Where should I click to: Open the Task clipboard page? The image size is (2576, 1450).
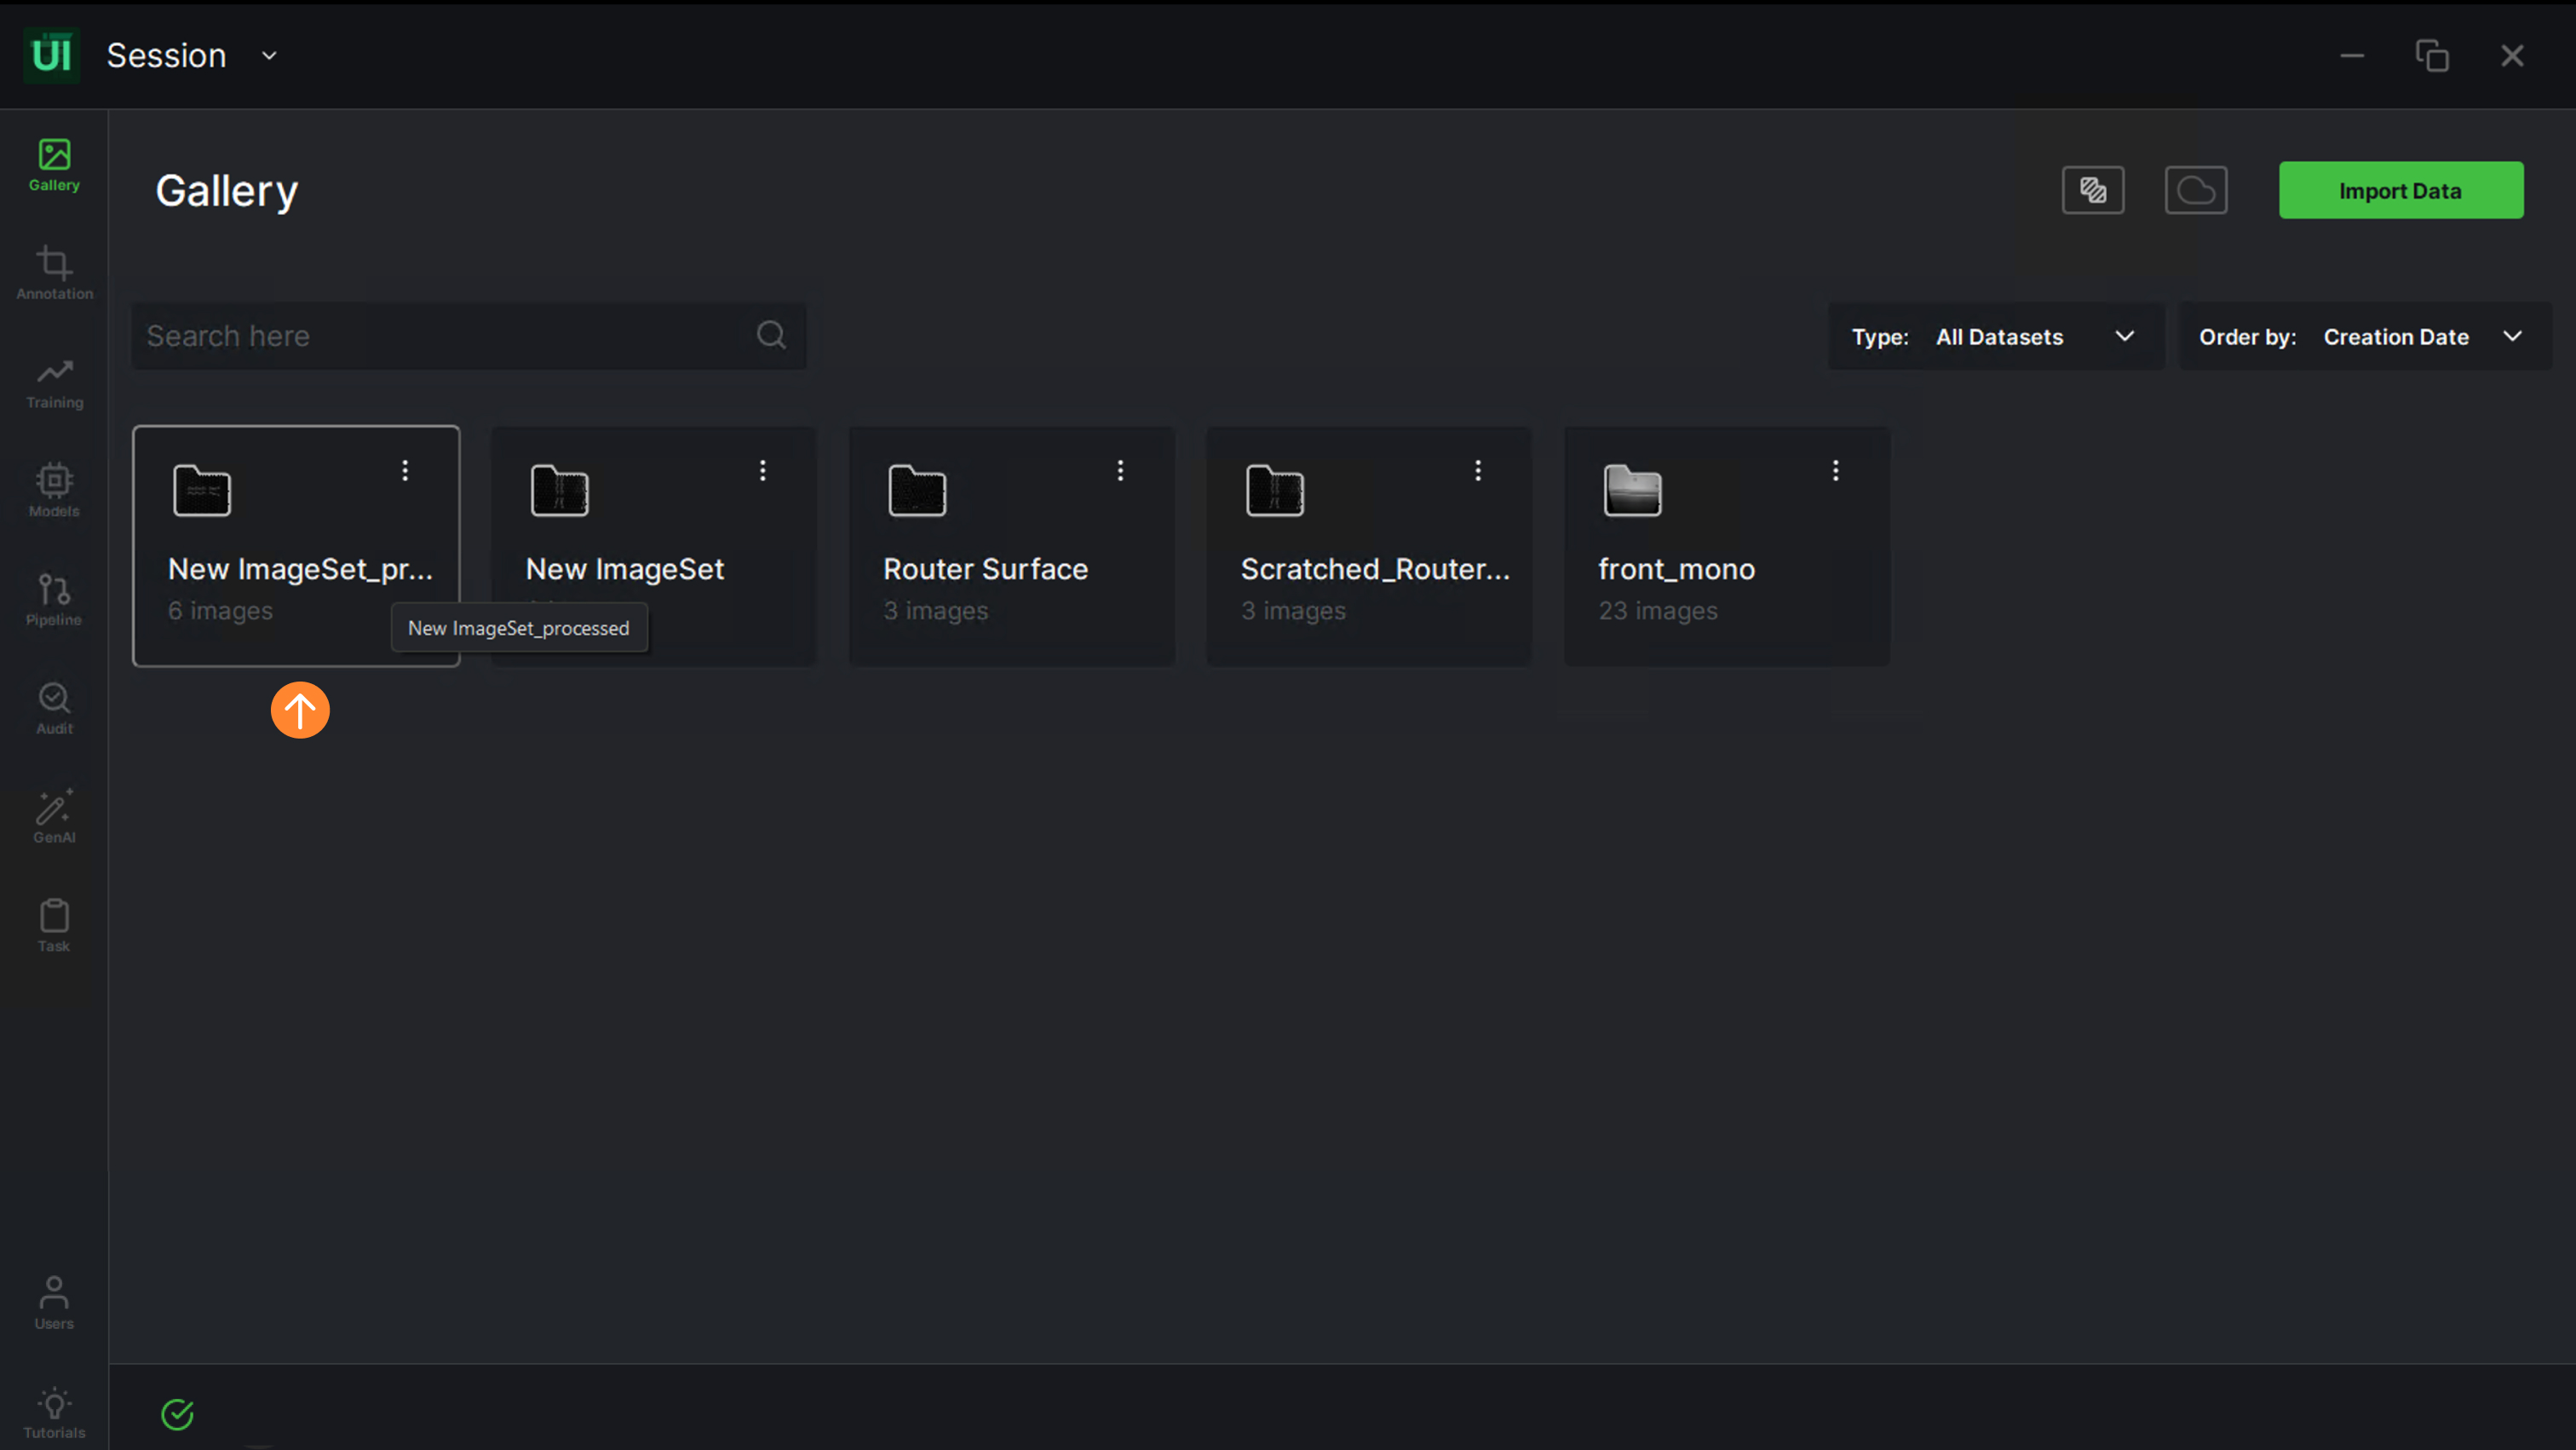(54, 925)
